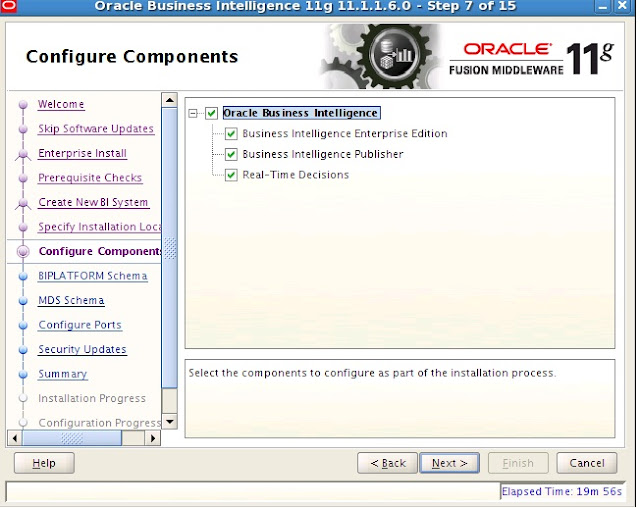Go to the Summary step
This screenshot has height=508, width=640.
pos(62,374)
